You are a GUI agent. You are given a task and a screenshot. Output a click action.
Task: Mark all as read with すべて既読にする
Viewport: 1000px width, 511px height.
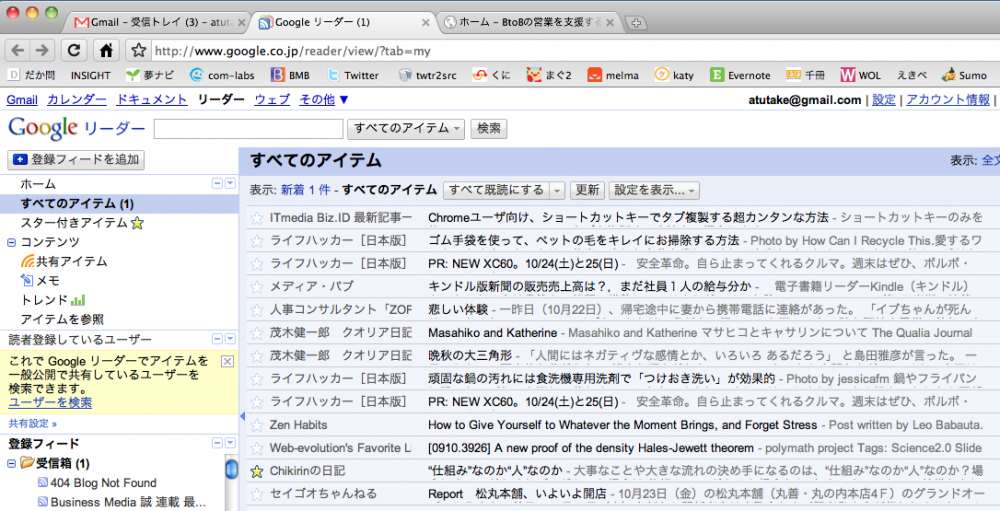(496, 190)
